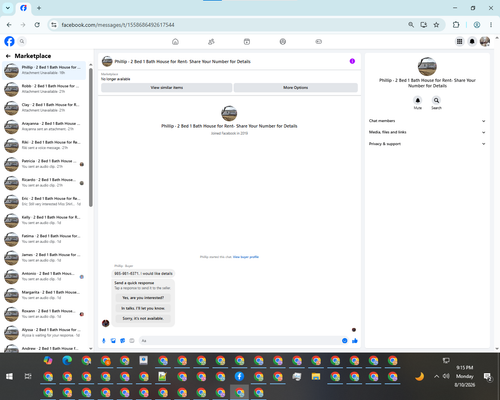The image size is (500, 400).
Task: Open the Friends icon in top navigation
Action: (x=211, y=42)
